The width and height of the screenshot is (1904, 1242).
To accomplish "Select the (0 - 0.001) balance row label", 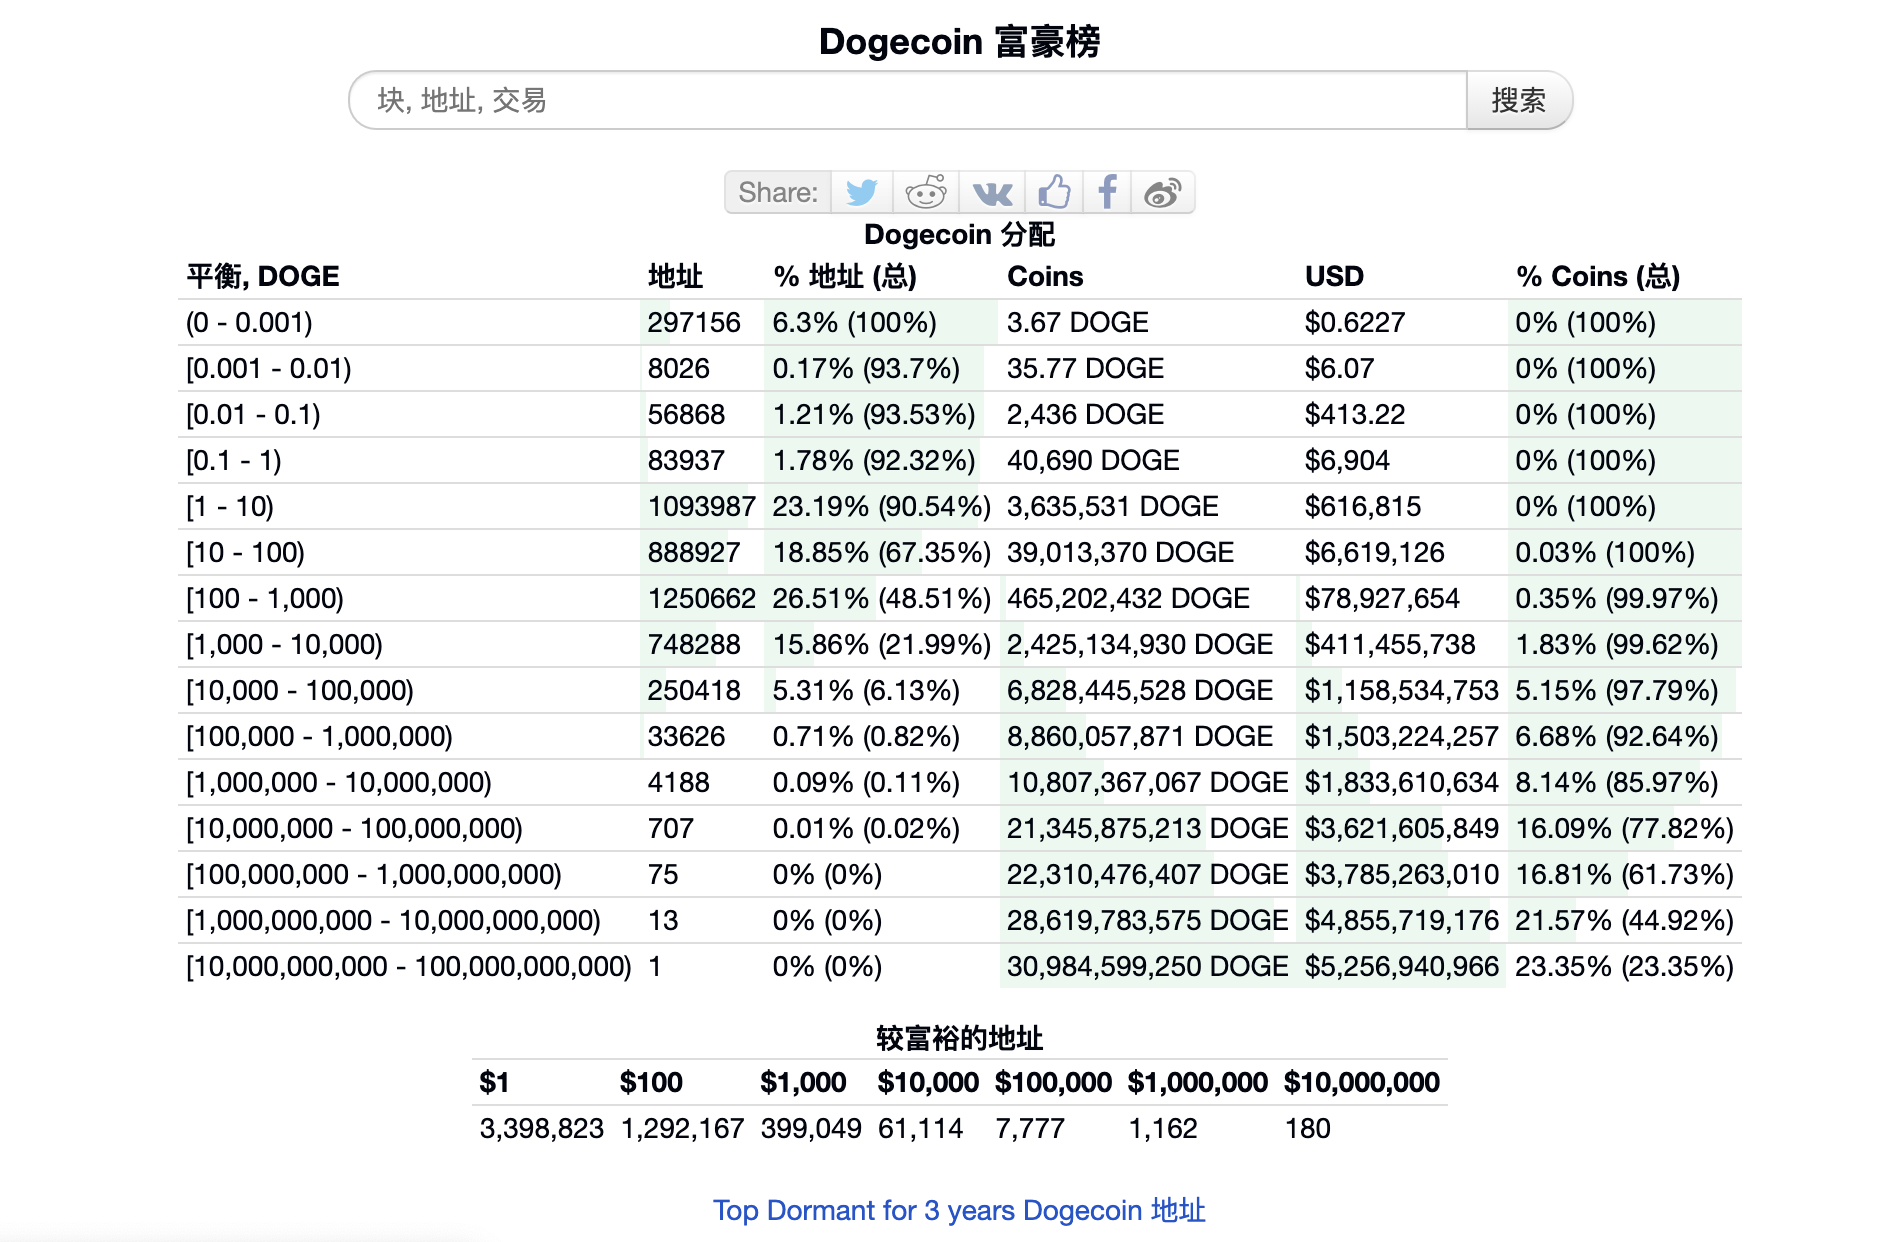I will coord(249,322).
